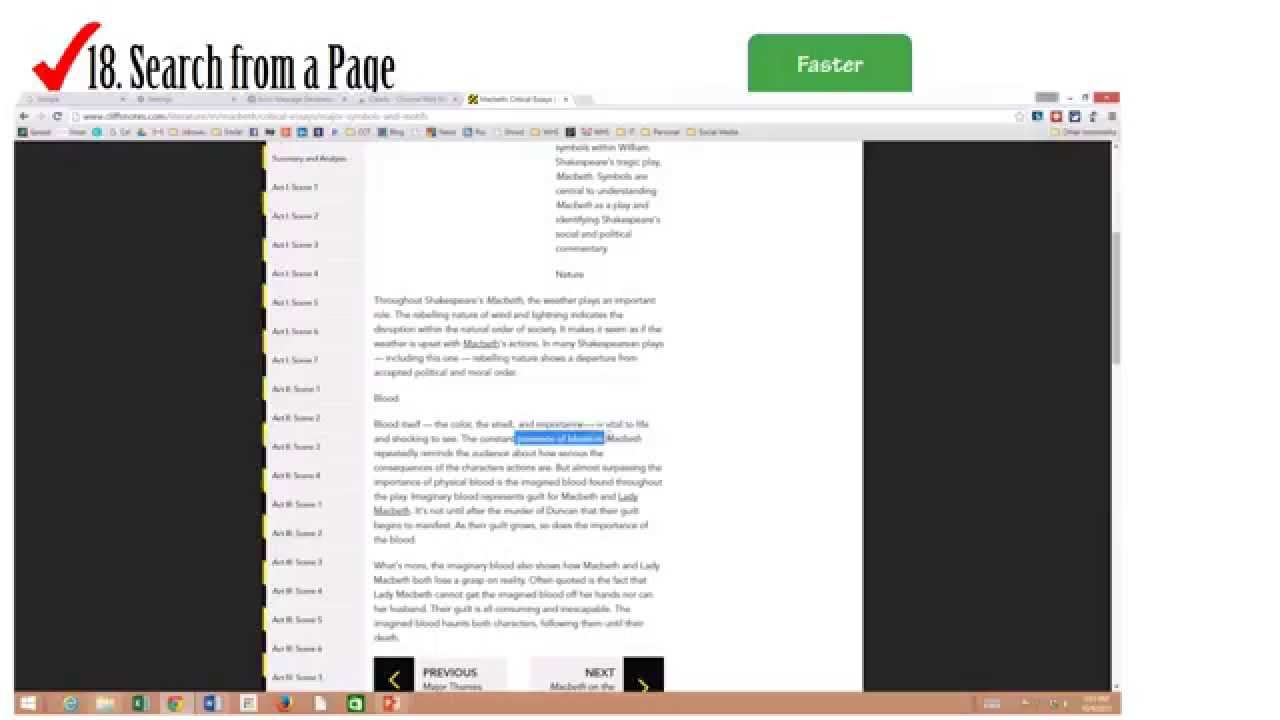1280x720 pixels.
Task: Go to Act III: Scene 4
Action: (297, 591)
